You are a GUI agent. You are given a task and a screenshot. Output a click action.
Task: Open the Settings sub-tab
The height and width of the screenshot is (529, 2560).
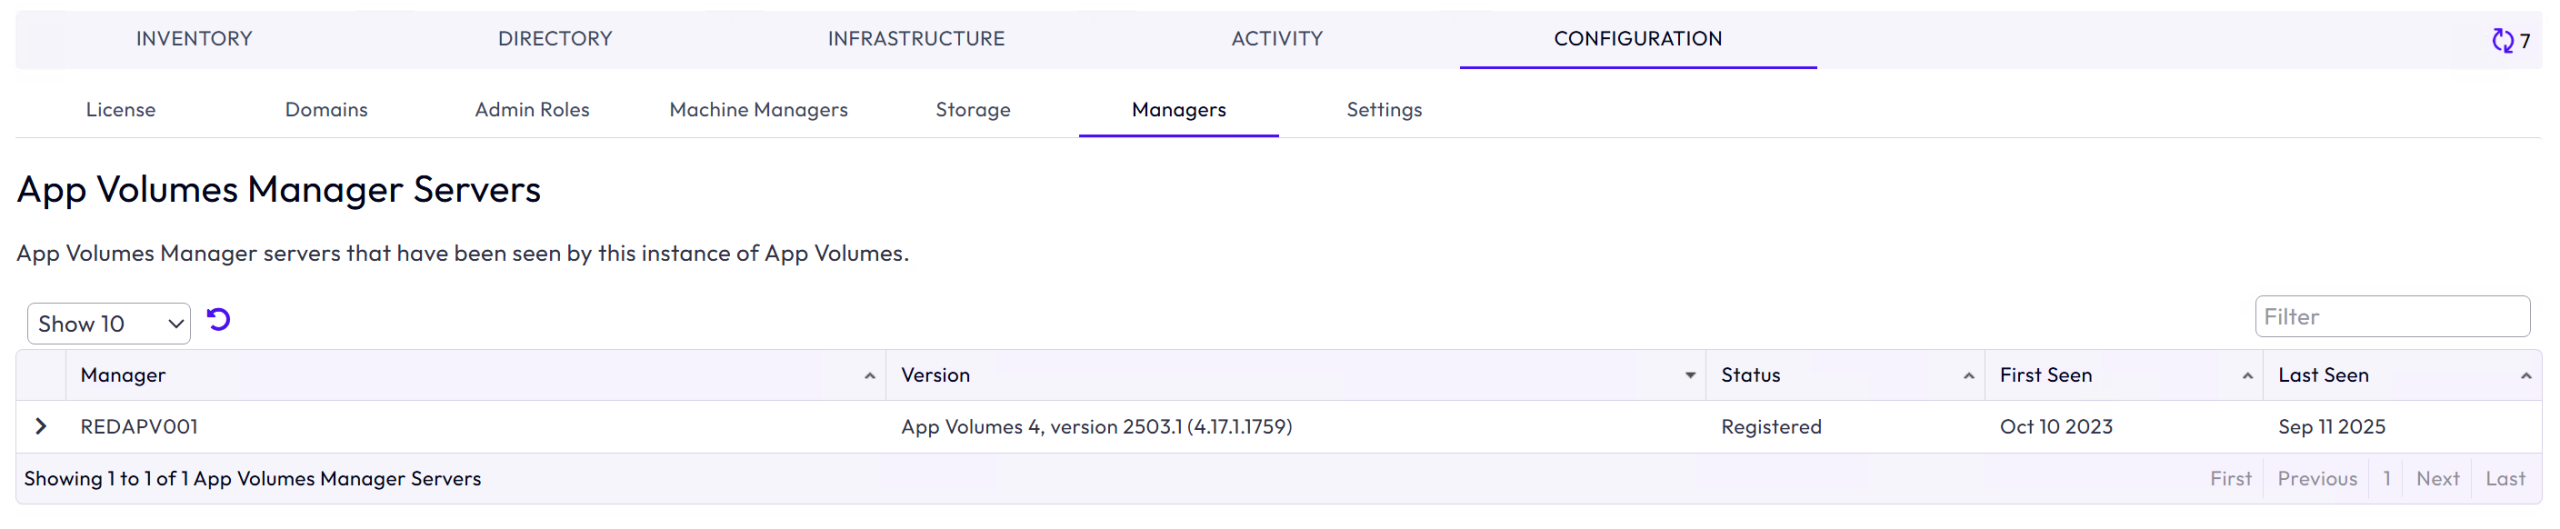coord(1384,110)
